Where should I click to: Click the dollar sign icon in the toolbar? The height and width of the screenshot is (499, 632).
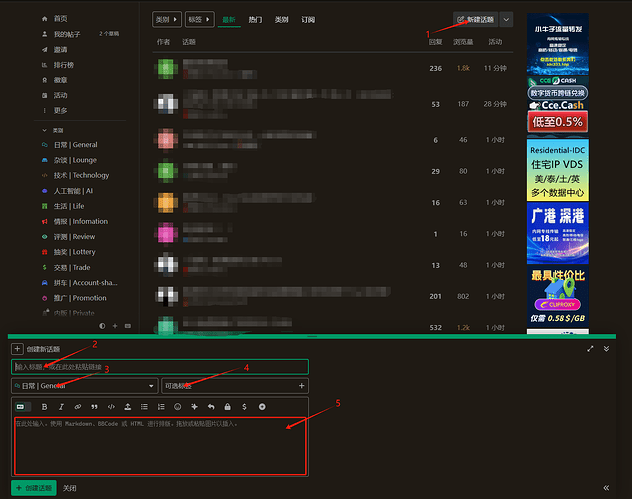point(244,407)
